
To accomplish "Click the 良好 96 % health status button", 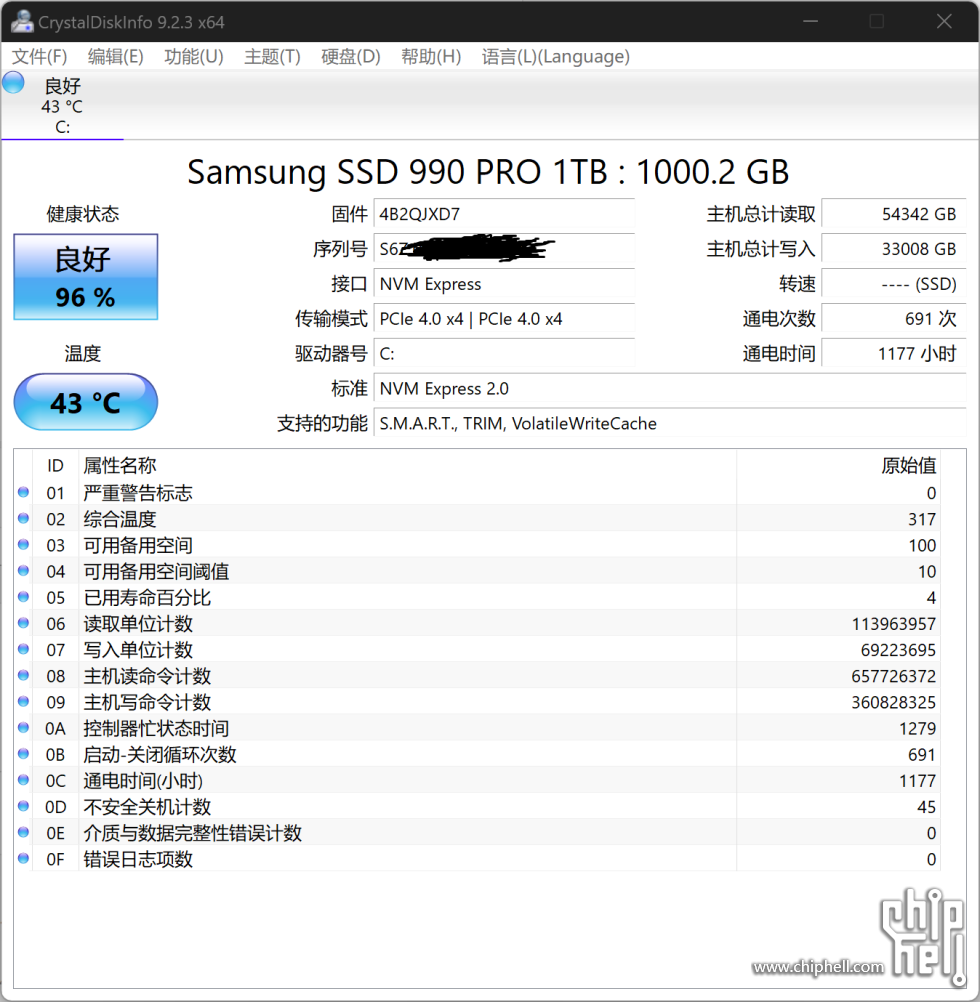I will (86, 277).
